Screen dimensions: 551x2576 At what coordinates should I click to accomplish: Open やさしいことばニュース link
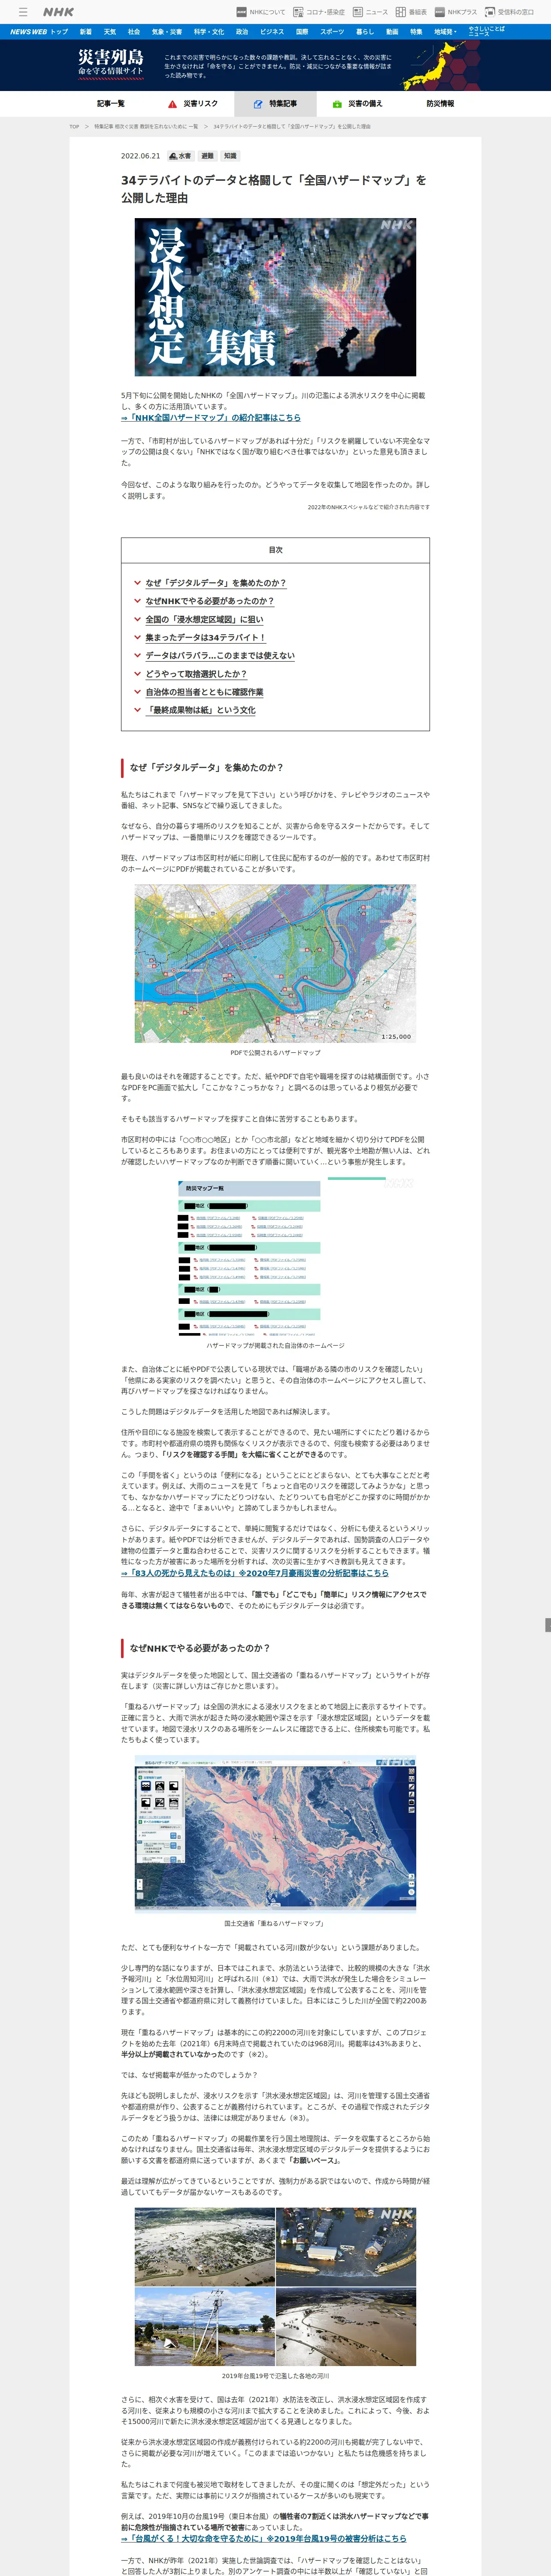[487, 32]
